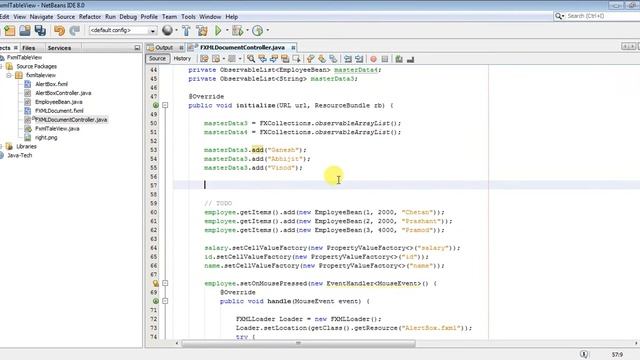This screenshot has height=360, width=640.
Task: Click the Last Edit editor toolbar icon
Action: 204,59
